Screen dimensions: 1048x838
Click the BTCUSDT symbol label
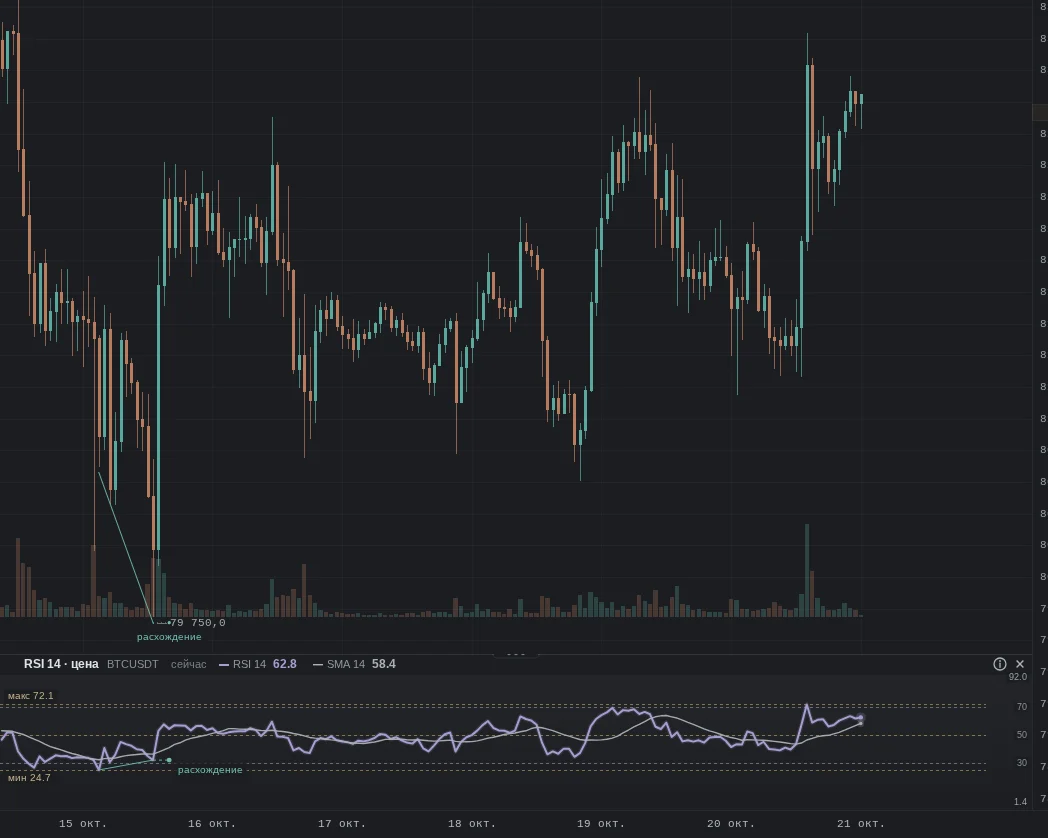click(133, 664)
